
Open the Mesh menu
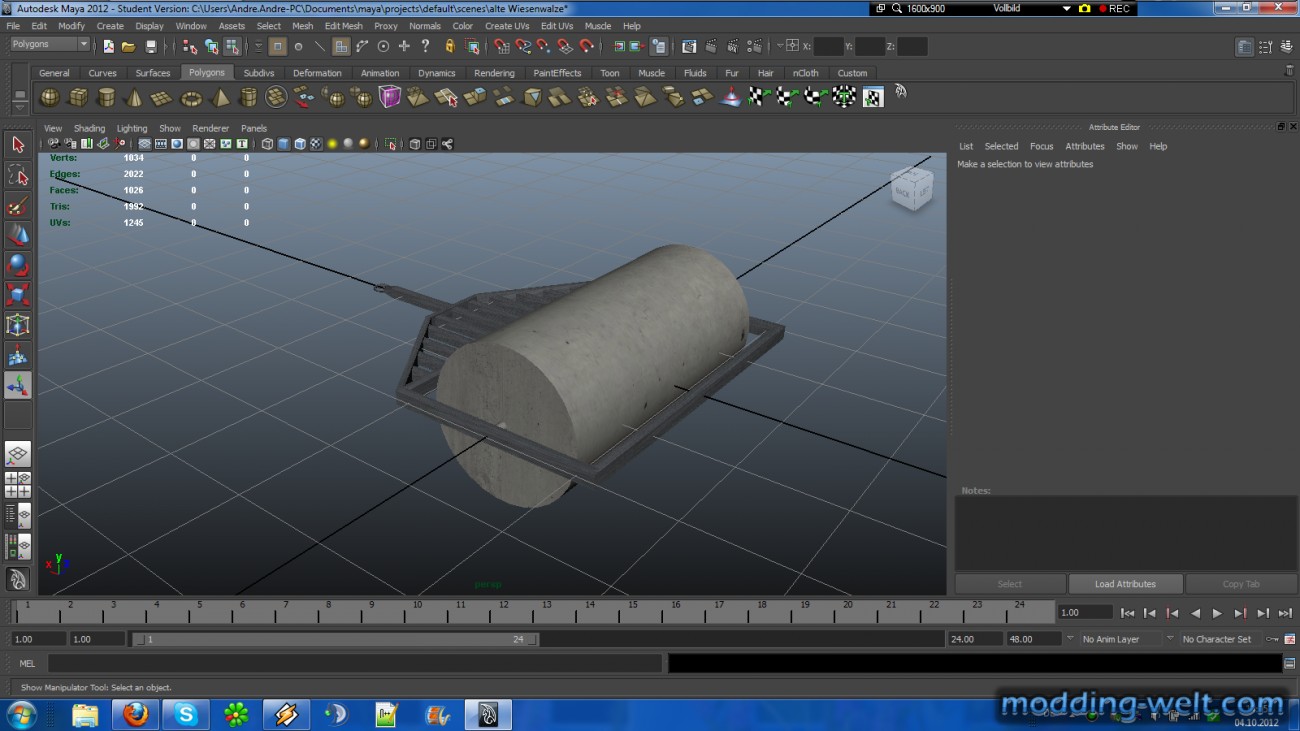[x=302, y=26]
